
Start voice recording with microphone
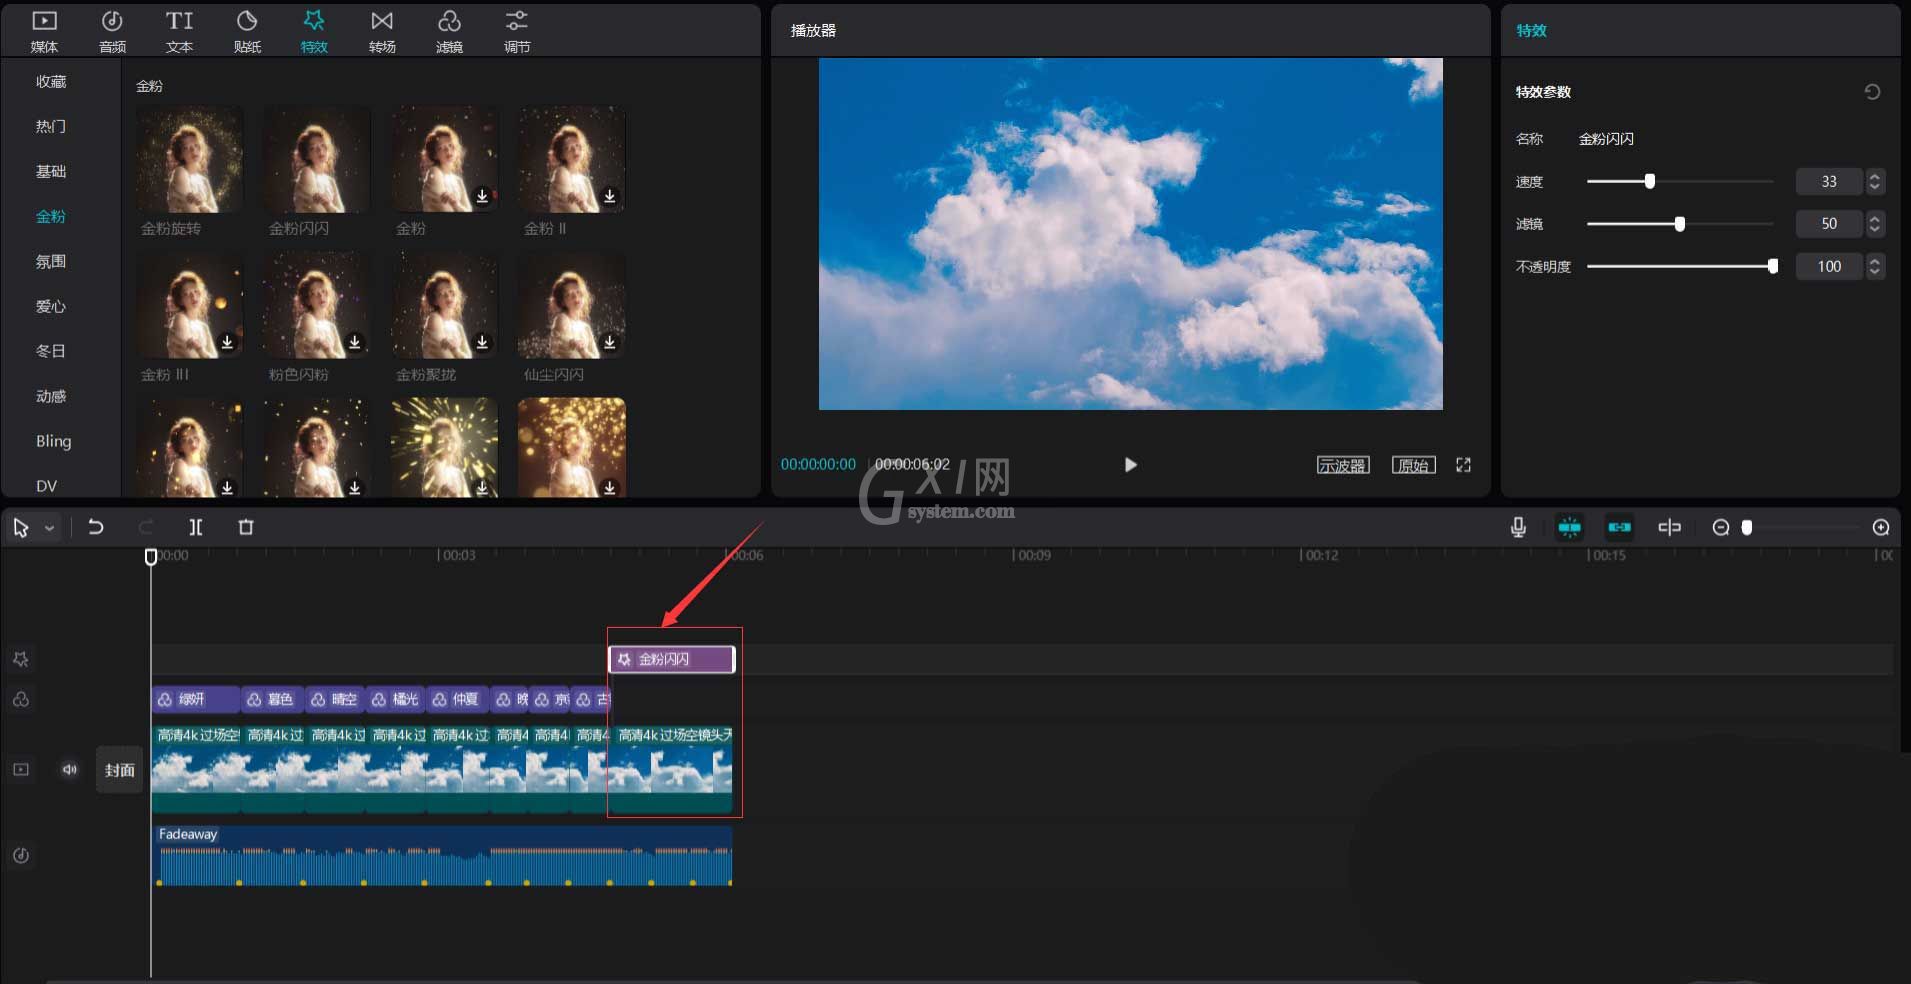pyautogui.click(x=1518, y=527)
